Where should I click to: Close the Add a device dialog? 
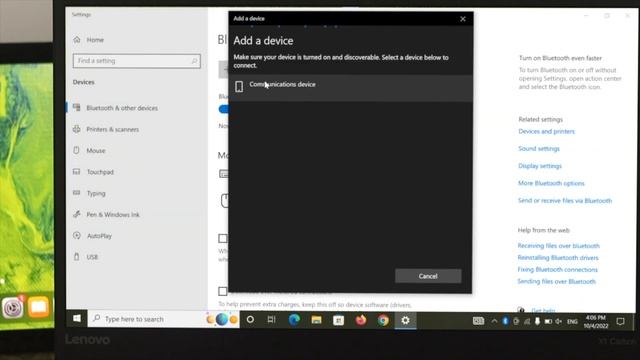tap(462, 19)
